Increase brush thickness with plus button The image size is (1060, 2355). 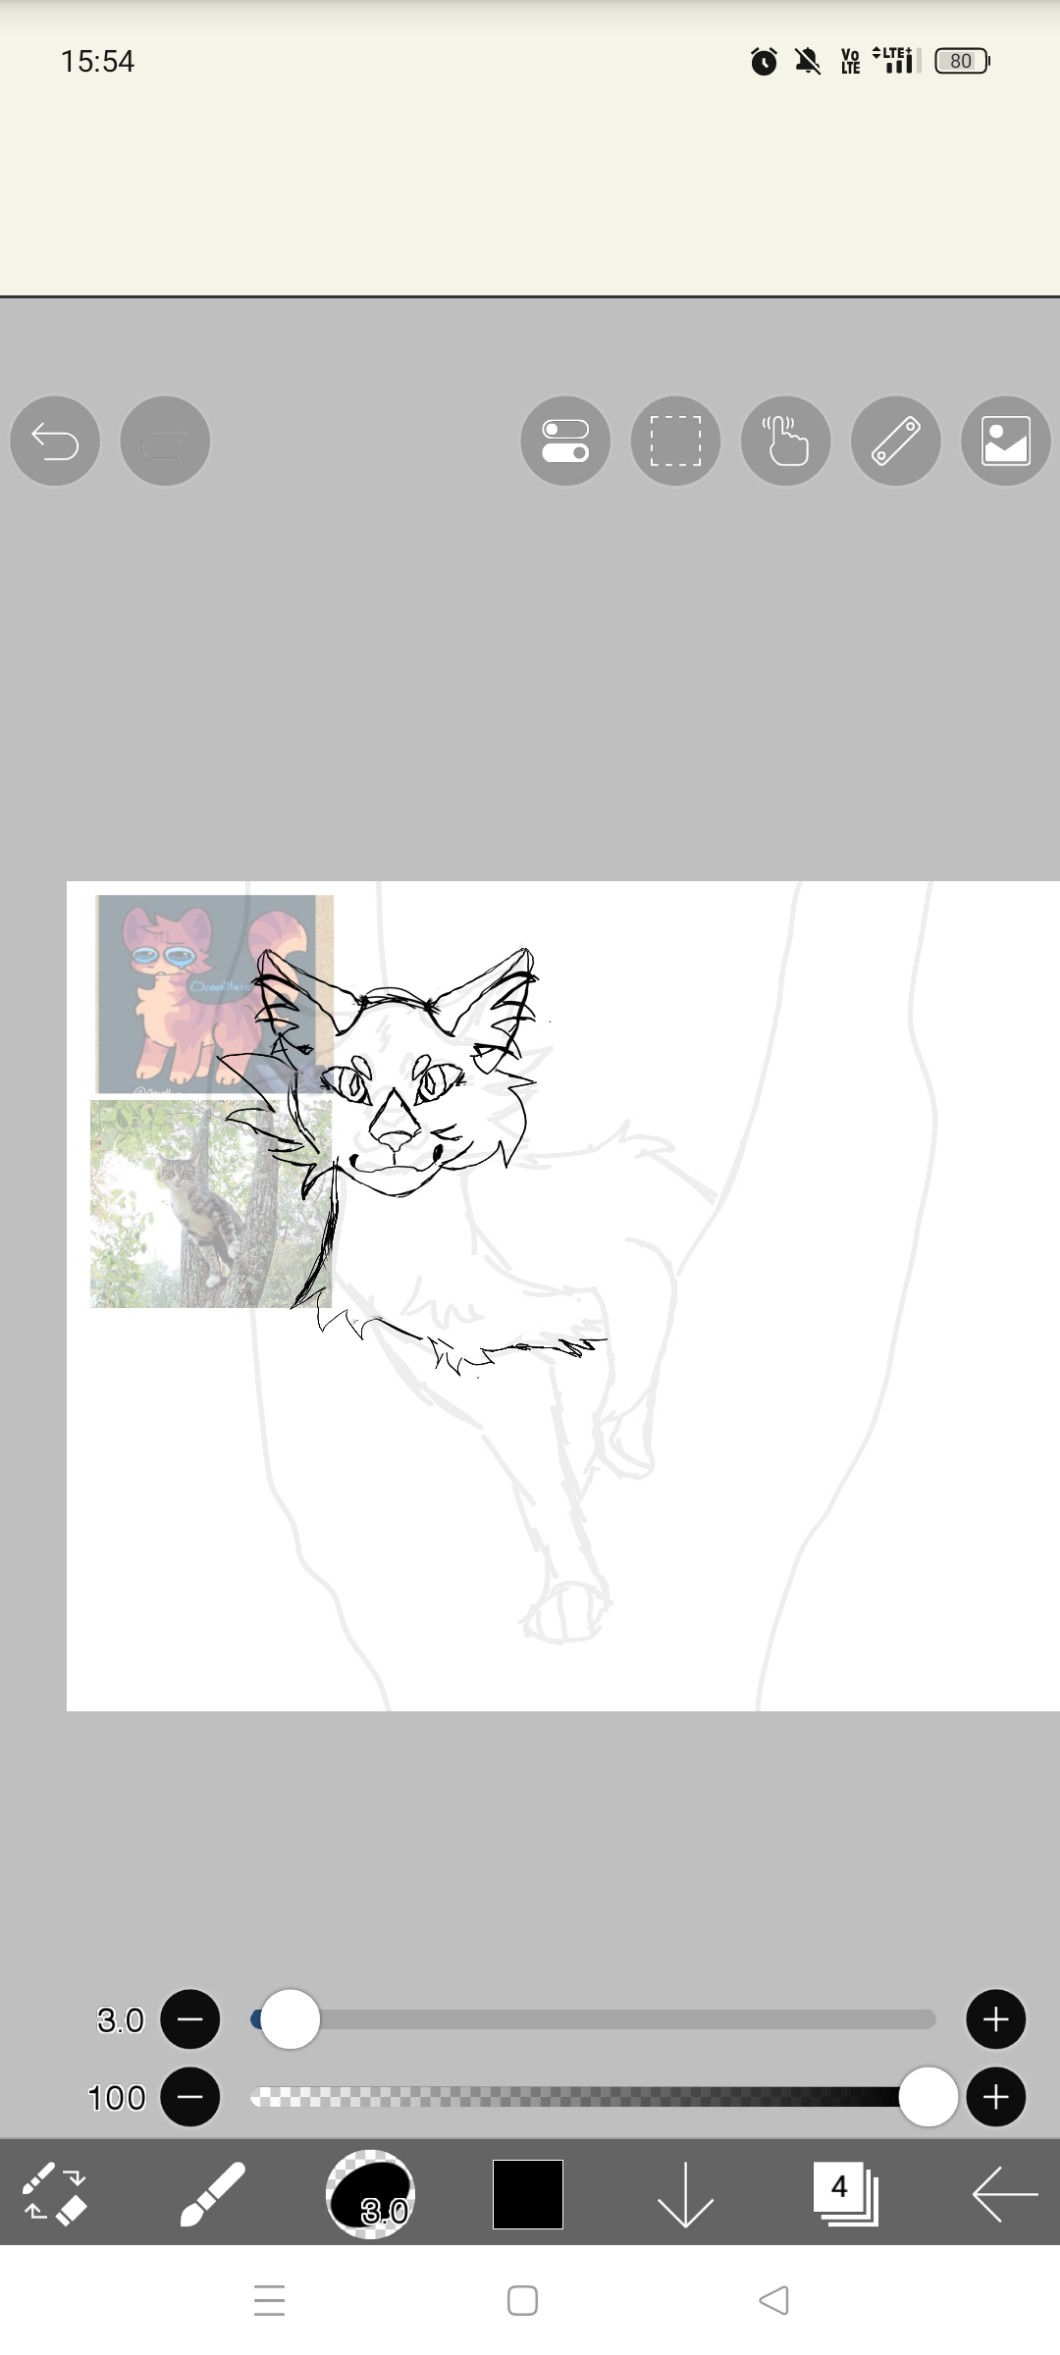(995, 2019)
